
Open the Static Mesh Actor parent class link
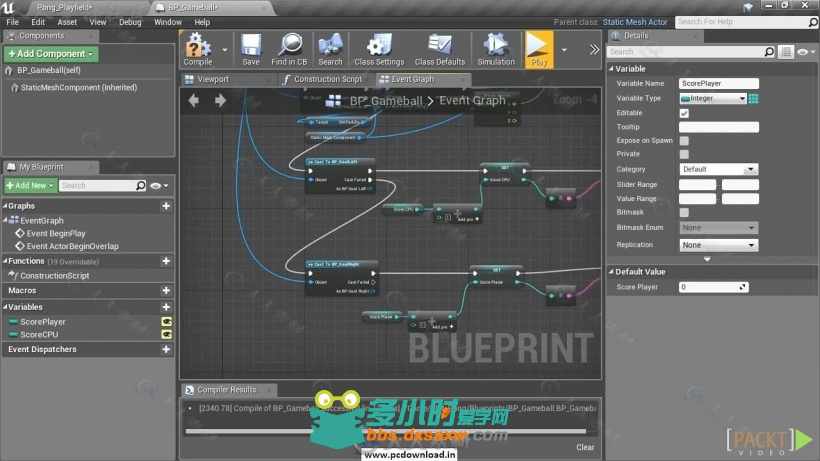[x=635, y=22]
